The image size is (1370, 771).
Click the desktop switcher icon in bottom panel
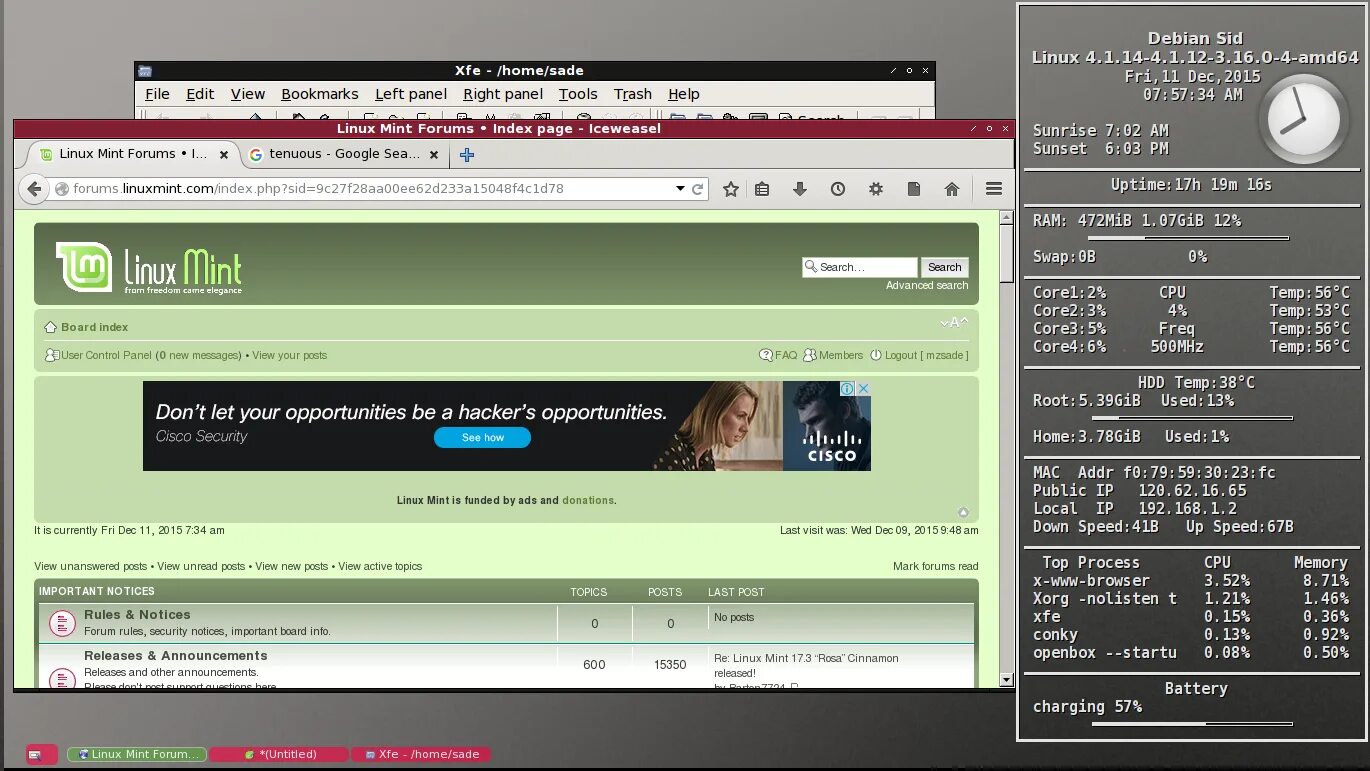pyautogui.click(x=35, y=754)
